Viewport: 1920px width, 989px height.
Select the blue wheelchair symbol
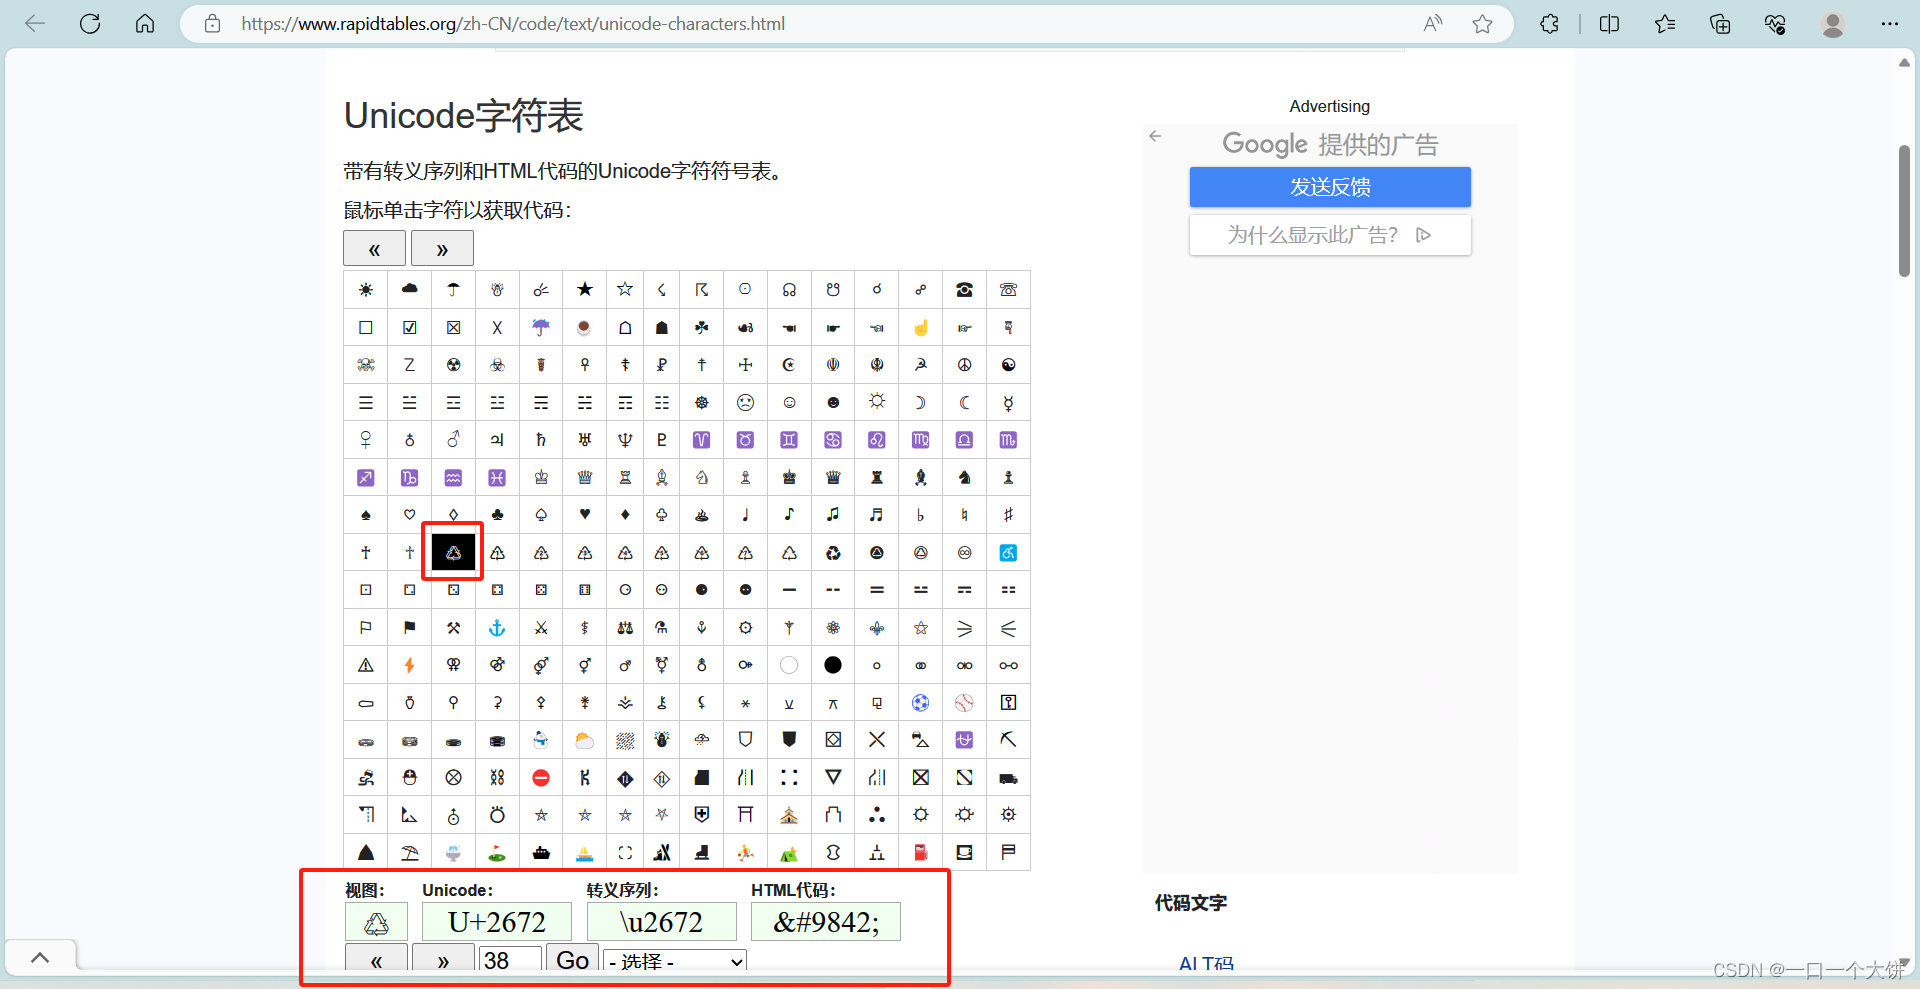[x=1008, y=553]
